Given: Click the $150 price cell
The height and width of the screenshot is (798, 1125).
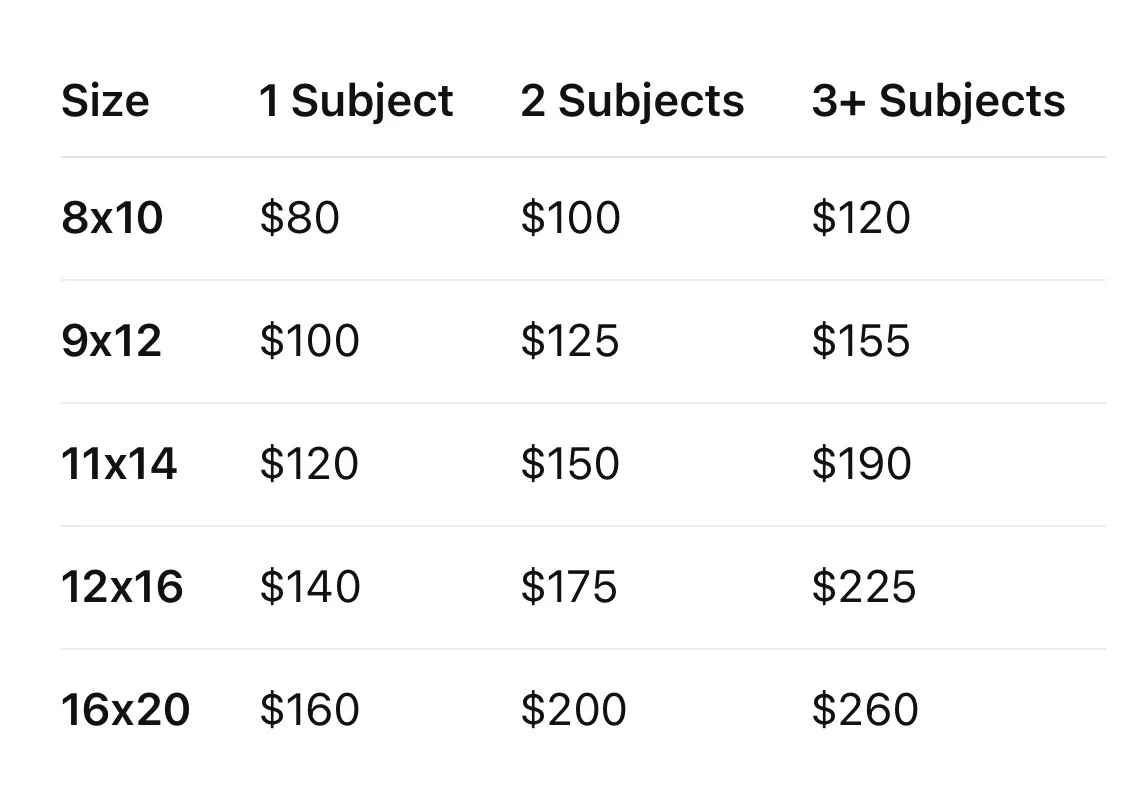Looking at the screenshot, I should pos(570,464).
